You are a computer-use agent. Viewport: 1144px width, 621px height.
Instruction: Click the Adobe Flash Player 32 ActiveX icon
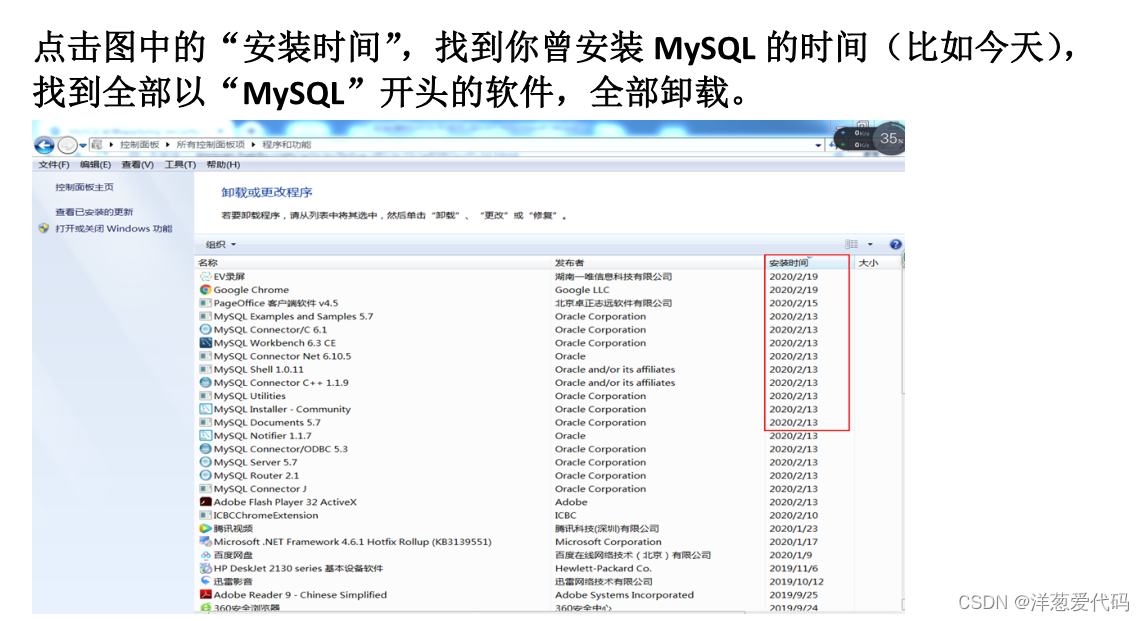206,502
